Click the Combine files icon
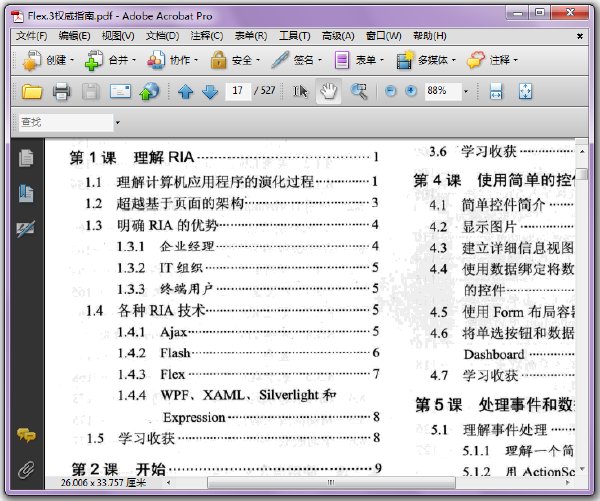The image size is (600, 501). click(94, 60)
